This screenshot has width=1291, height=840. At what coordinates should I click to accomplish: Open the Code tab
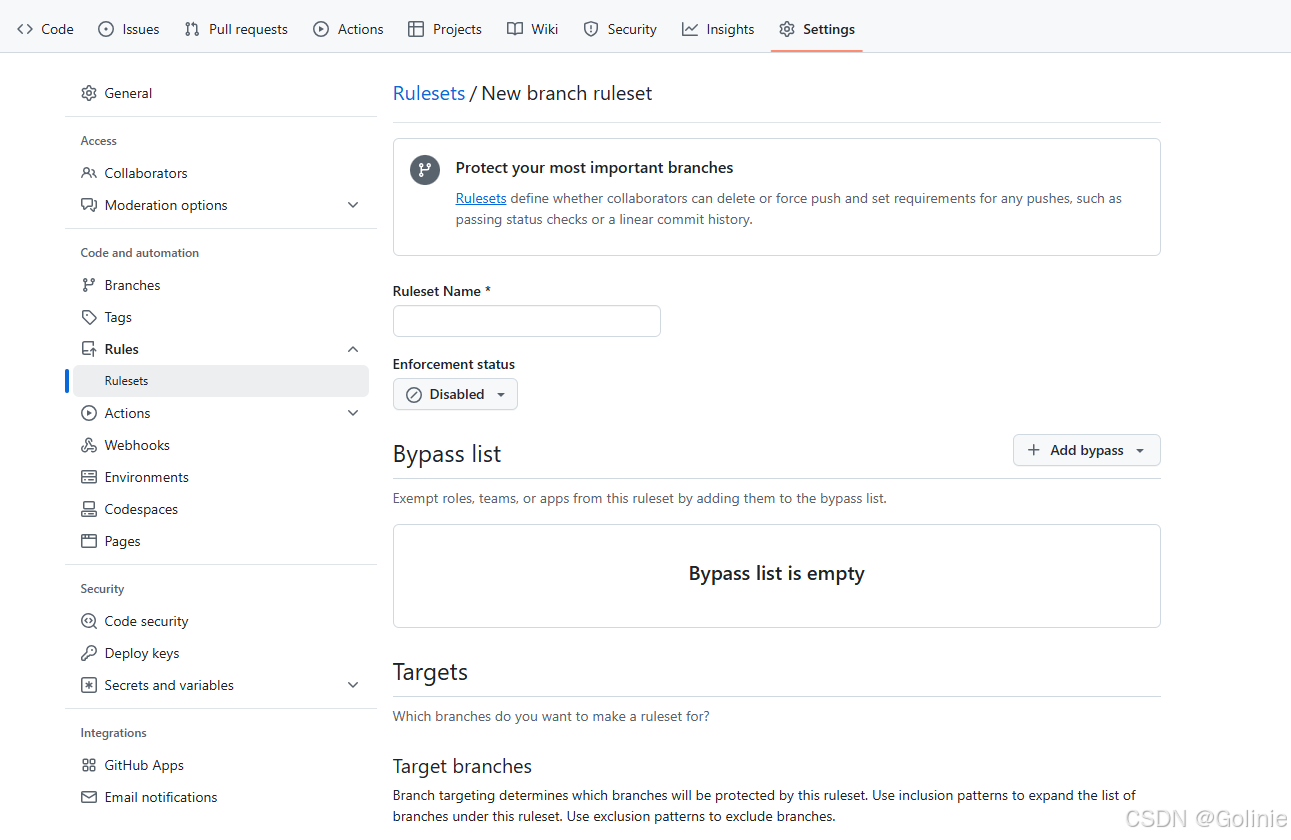coord(45,29)
